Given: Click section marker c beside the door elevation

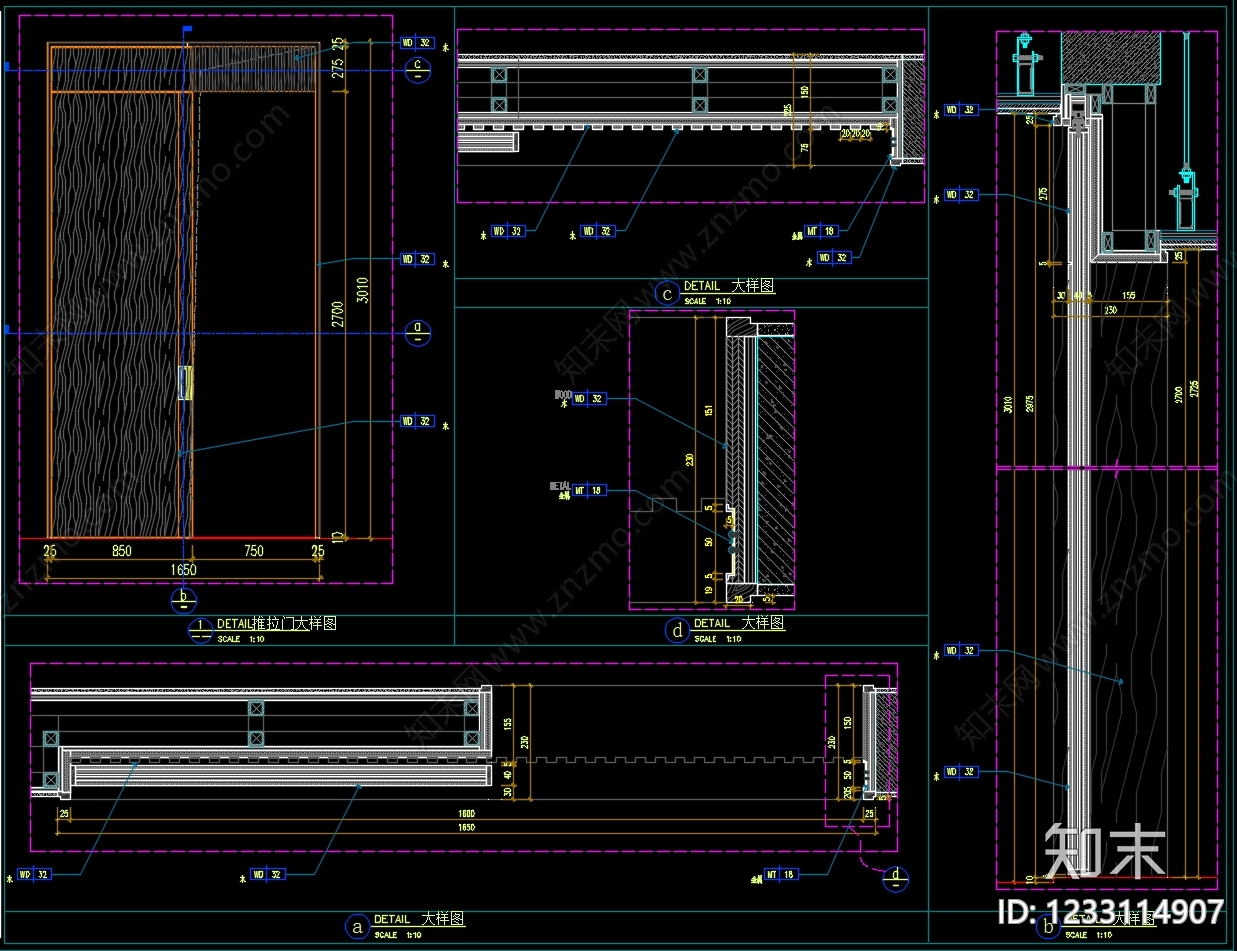Looking at the screenshot, I should tap(419, 69).
